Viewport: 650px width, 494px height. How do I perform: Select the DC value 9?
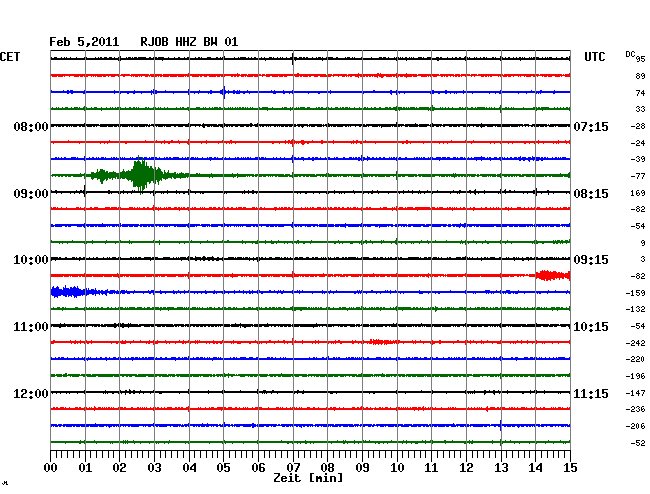pos(643,243)
